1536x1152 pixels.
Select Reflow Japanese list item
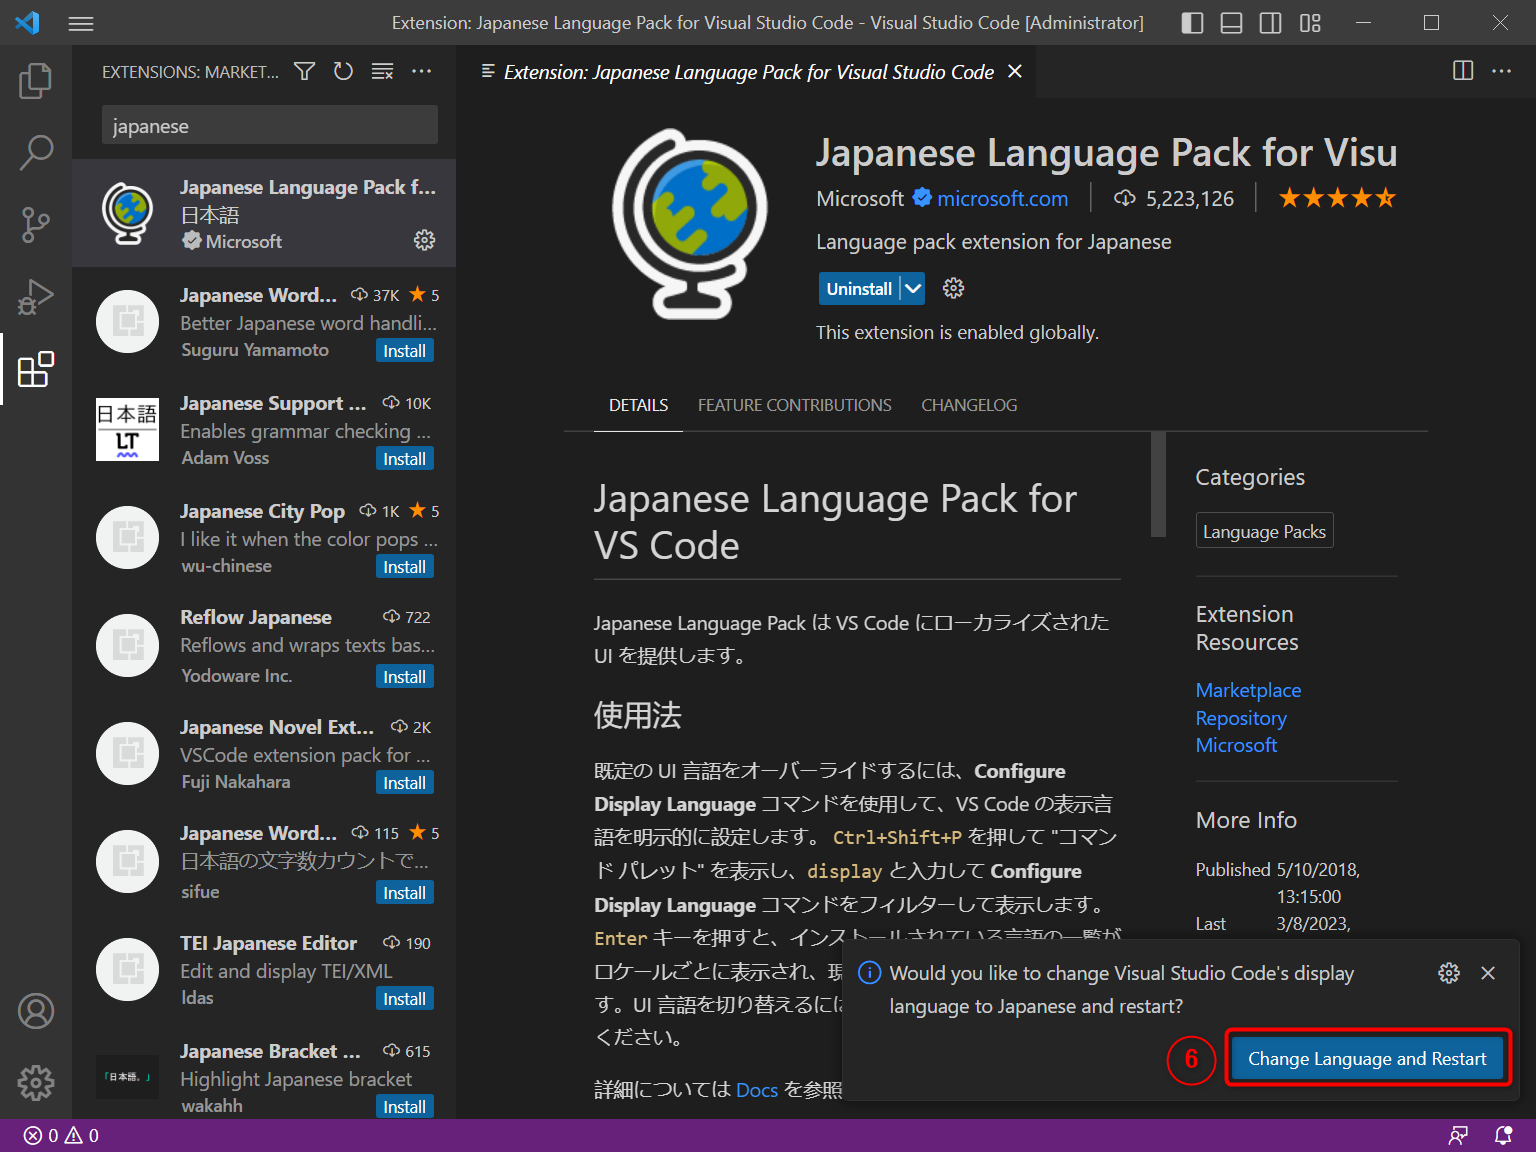click(264, 645)
